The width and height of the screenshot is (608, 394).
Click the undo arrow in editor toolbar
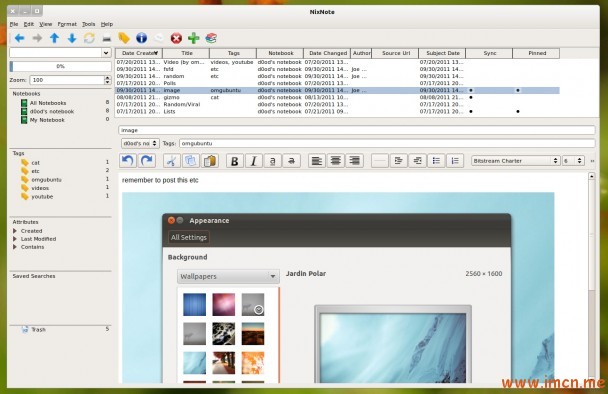(128, 161)
